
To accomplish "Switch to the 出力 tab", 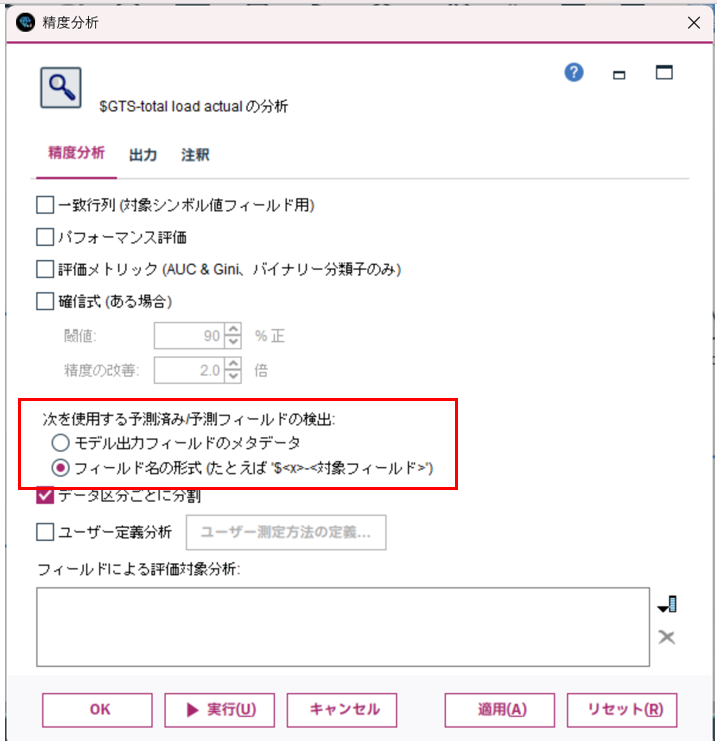I will [143, 155].
